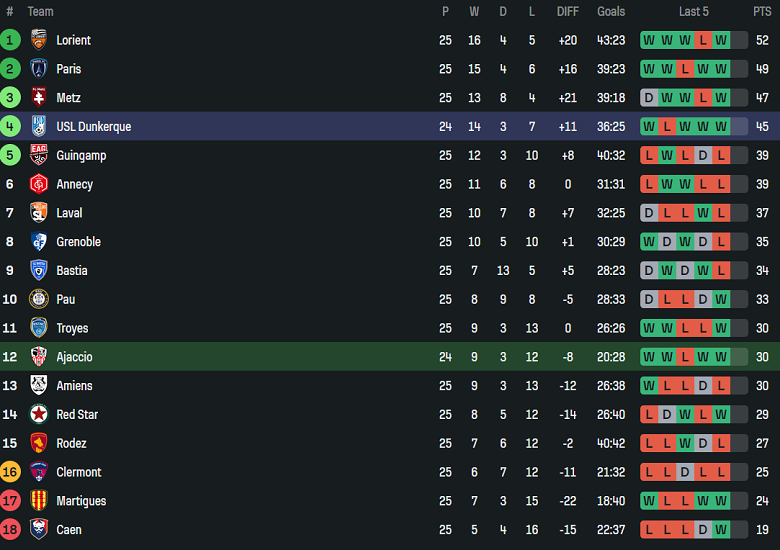The width and height of the screenshot is (780, 550).
Task: Open the Grenoble team link
Action: tap(78, 242)
